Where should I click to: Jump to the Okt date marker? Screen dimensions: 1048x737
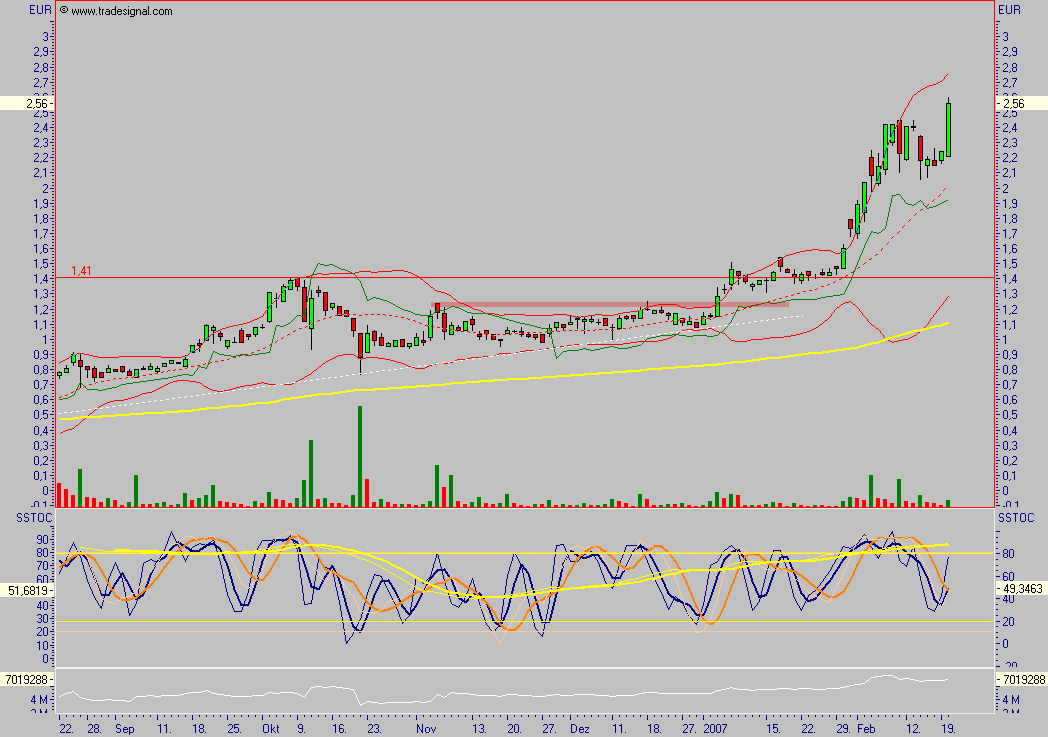[x=271, y=730]
